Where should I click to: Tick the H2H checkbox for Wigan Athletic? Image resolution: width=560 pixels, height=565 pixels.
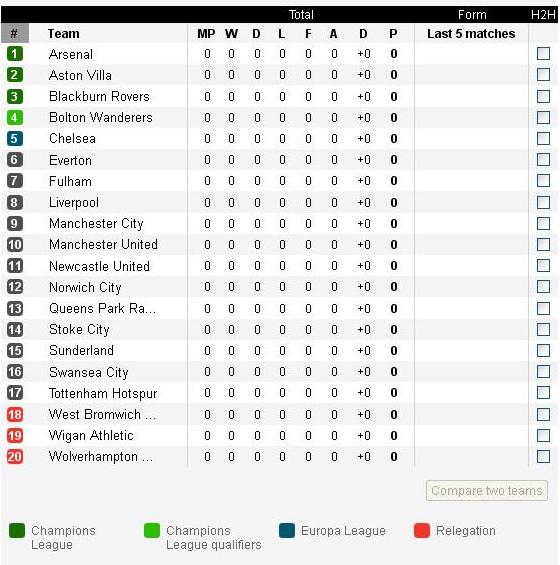pos(543,436)
